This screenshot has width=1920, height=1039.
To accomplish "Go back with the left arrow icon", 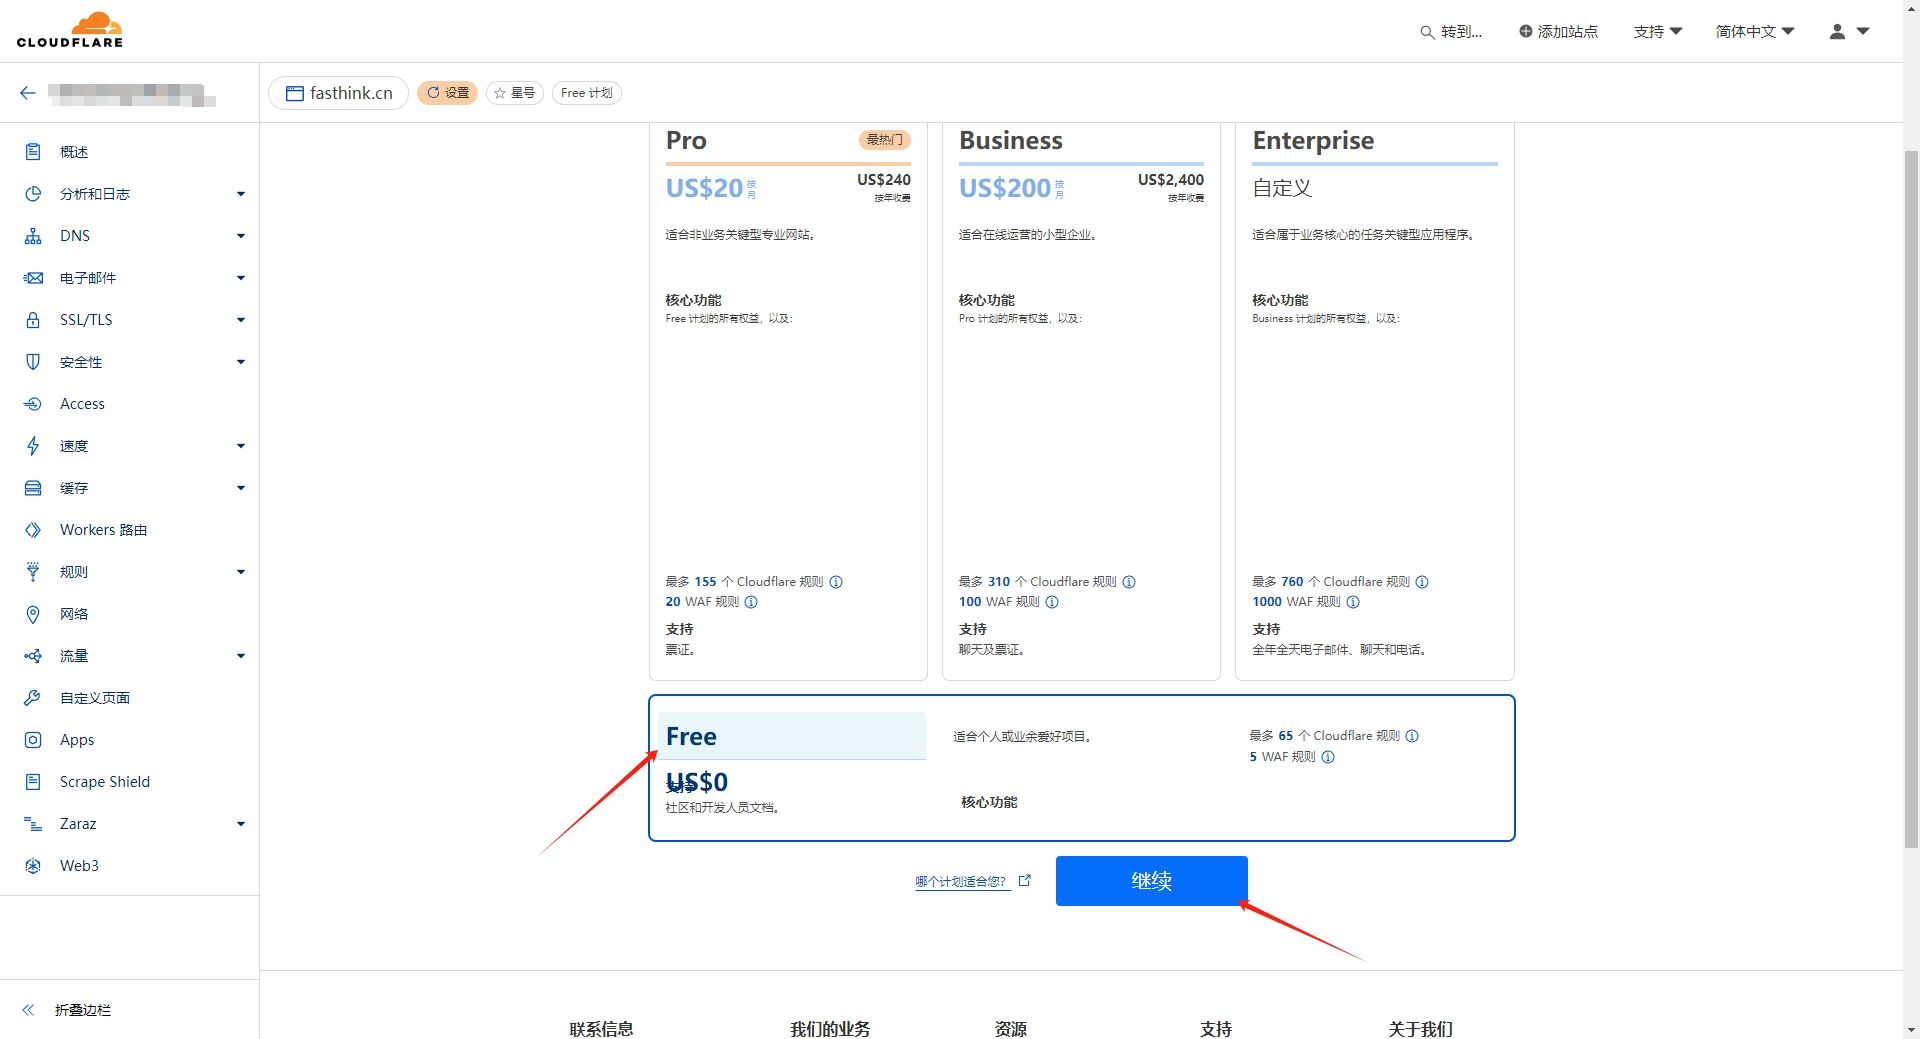I will click(28, 93).
